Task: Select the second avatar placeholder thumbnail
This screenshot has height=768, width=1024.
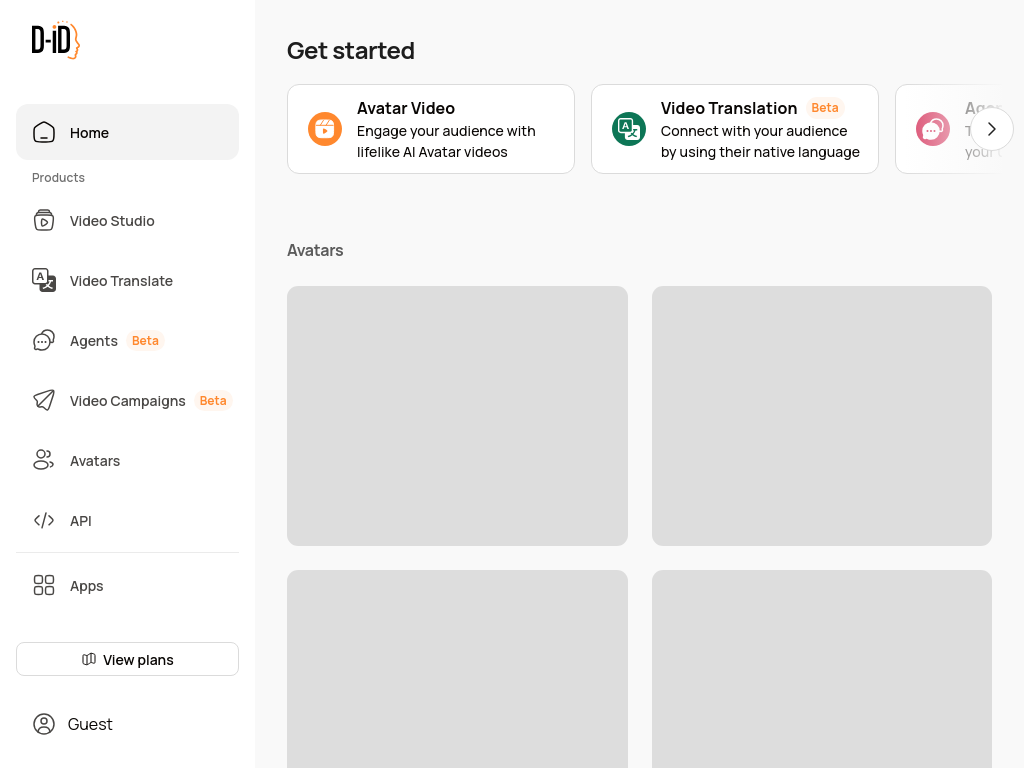Action: (x=822, y=416)
